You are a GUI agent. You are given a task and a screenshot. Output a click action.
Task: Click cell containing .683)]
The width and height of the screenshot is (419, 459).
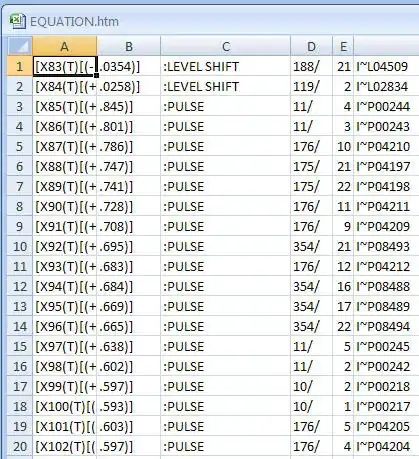(129, 266)
